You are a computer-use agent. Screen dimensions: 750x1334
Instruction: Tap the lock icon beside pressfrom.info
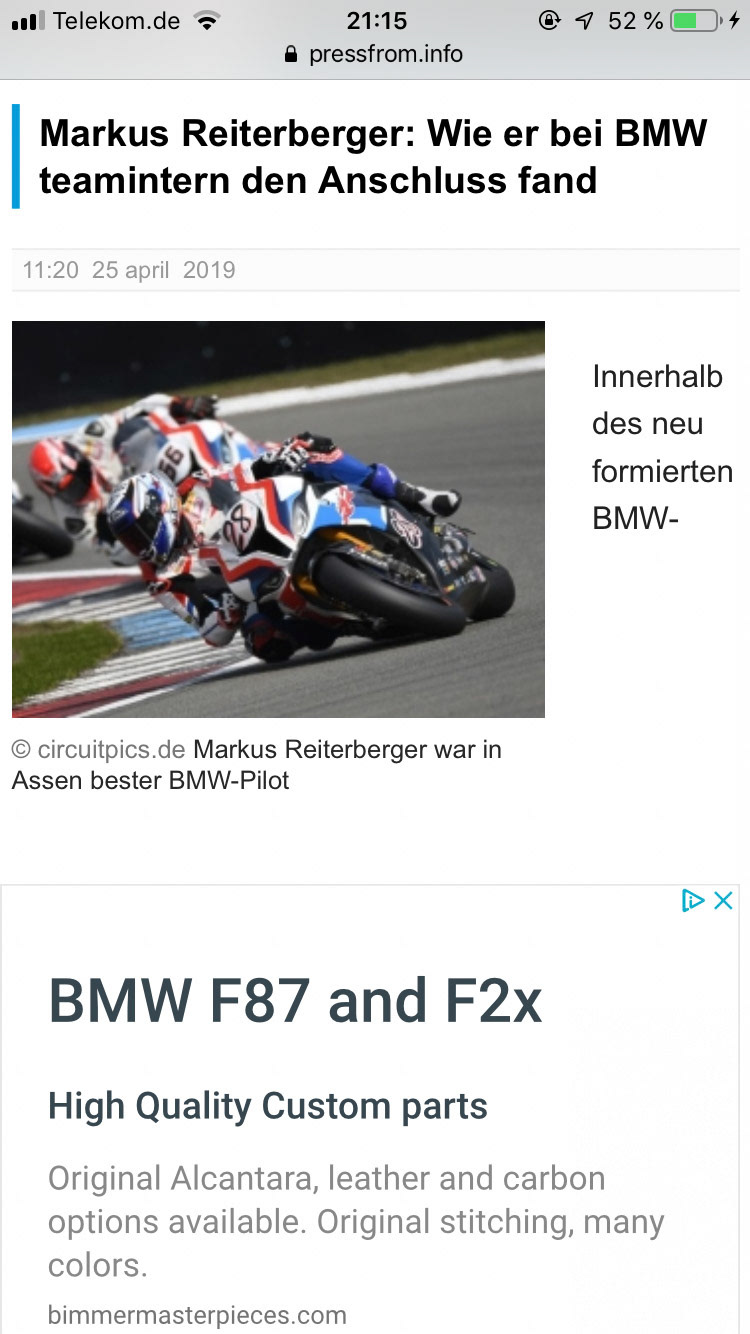tap(292, 54)
